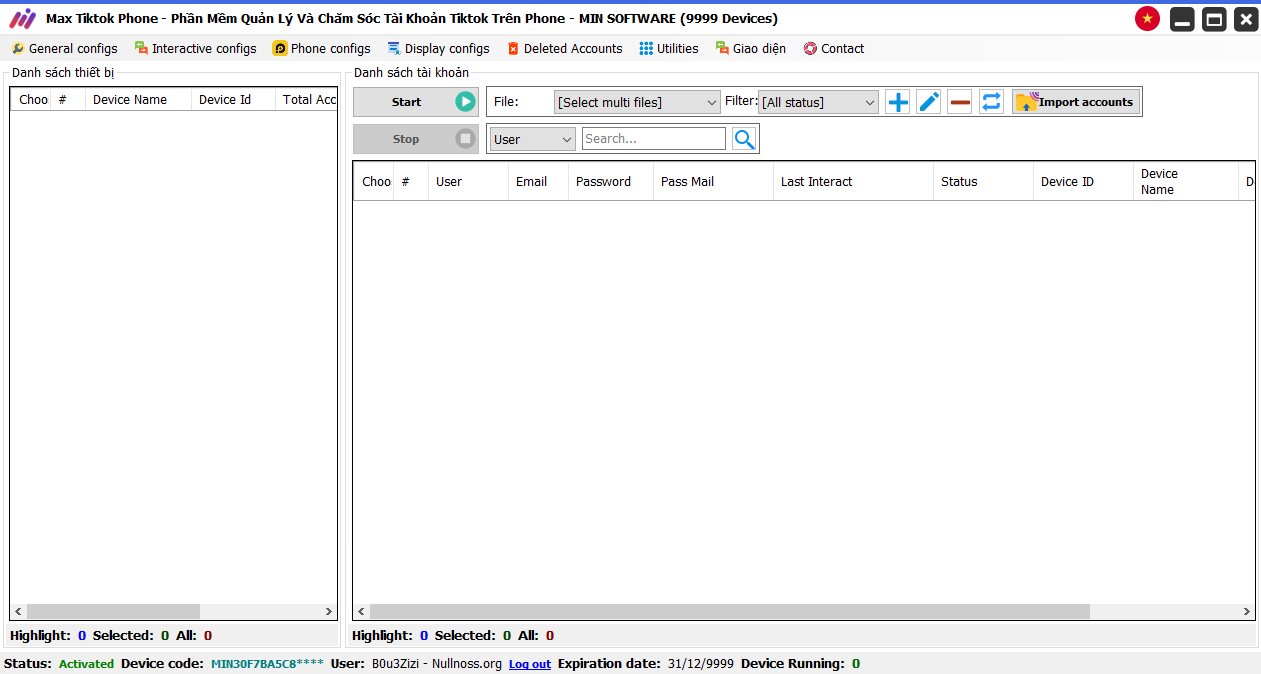Click account list horizontal scrollbar thumb
Viewport: 1261px width, 674px height.
pyautogui.click(x=729, y=611)
